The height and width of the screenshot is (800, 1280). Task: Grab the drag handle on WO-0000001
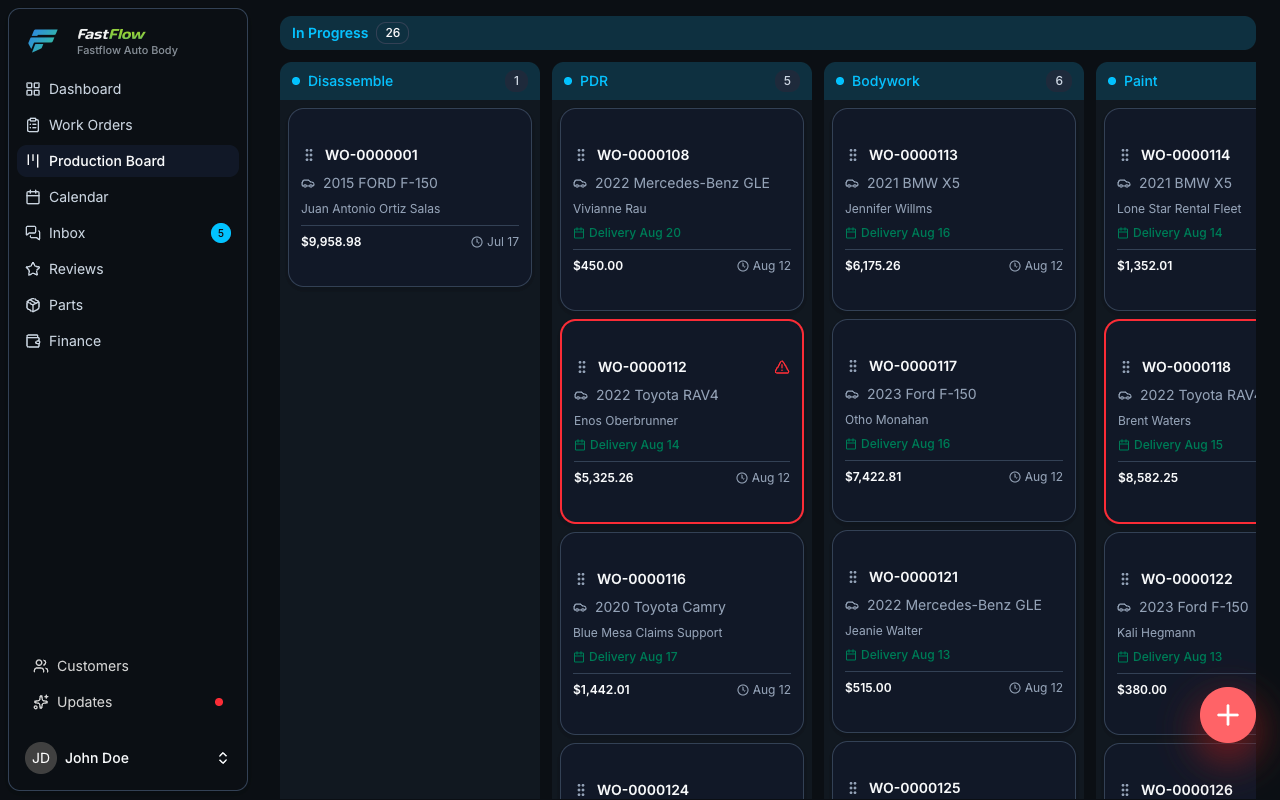click(309, 155)
